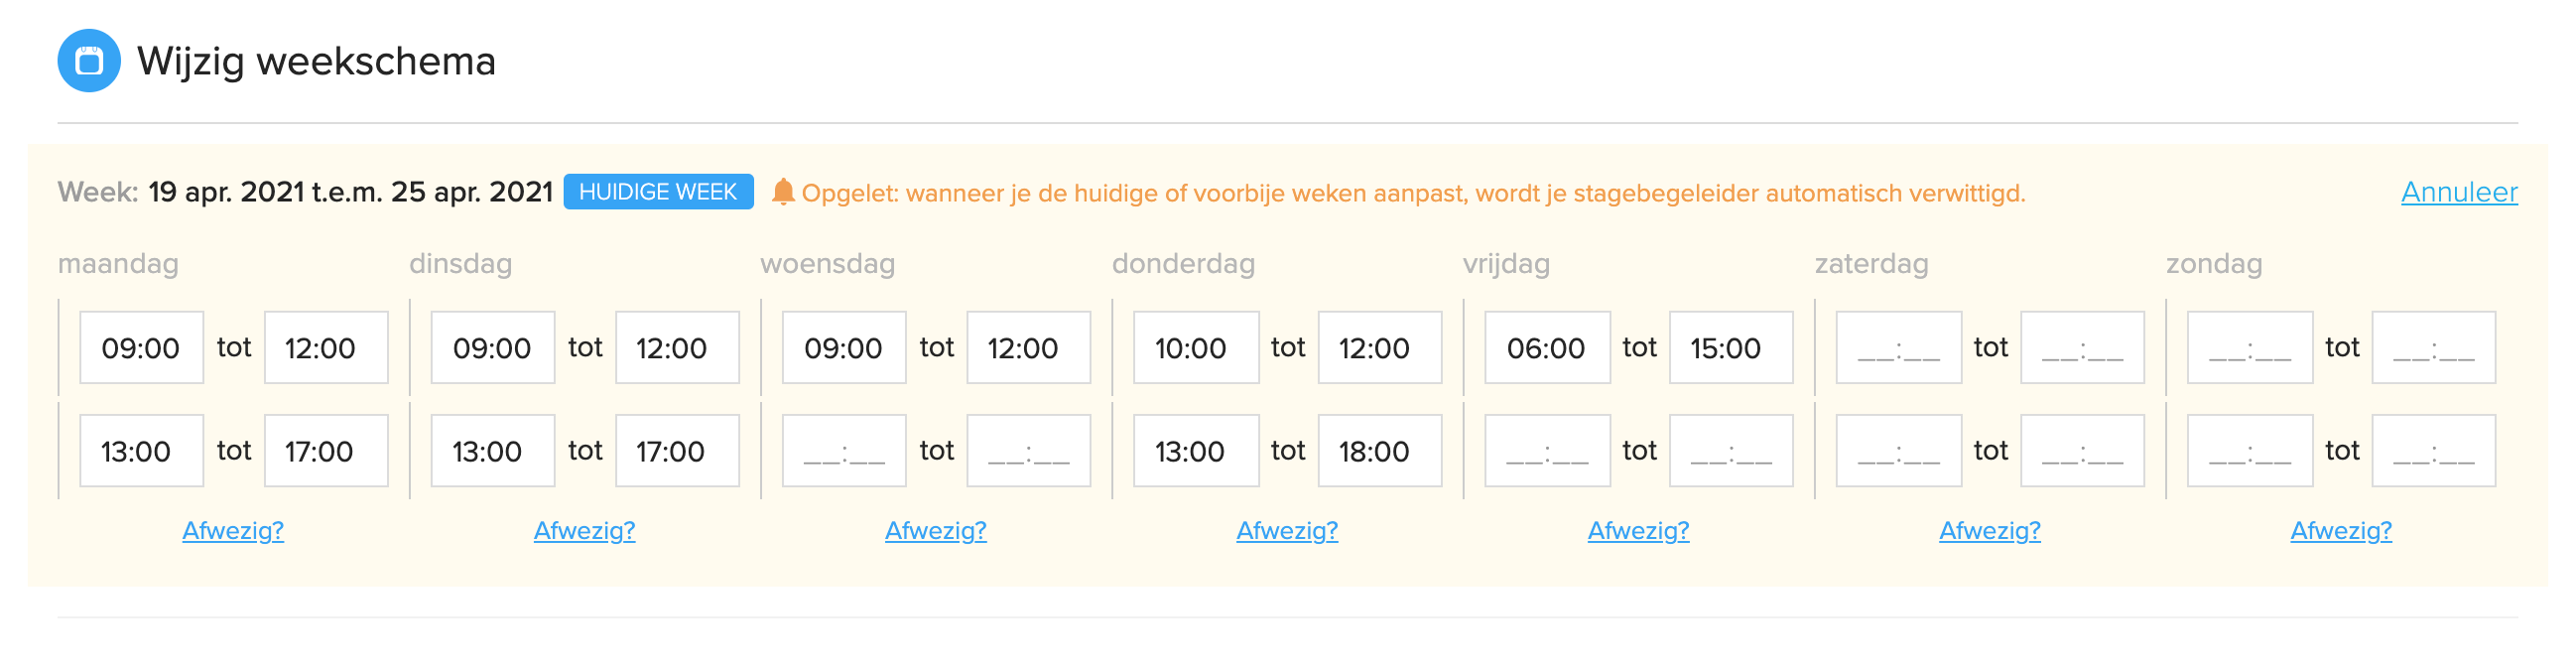
Task: Mark vrijdag as Afwezig
Action: pyautogui.click(x=1638, y=531)
